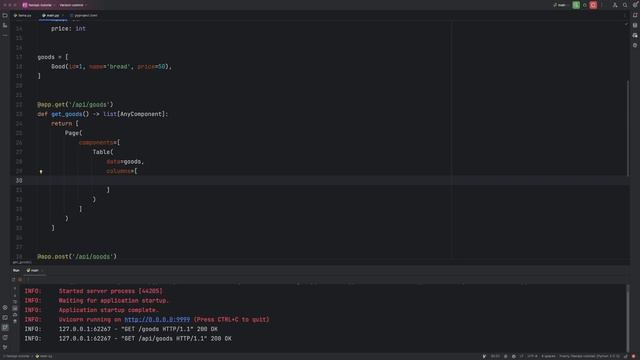Open Database tool window icon
This screenshot has height=360, width=640.
tap(635, 25)
